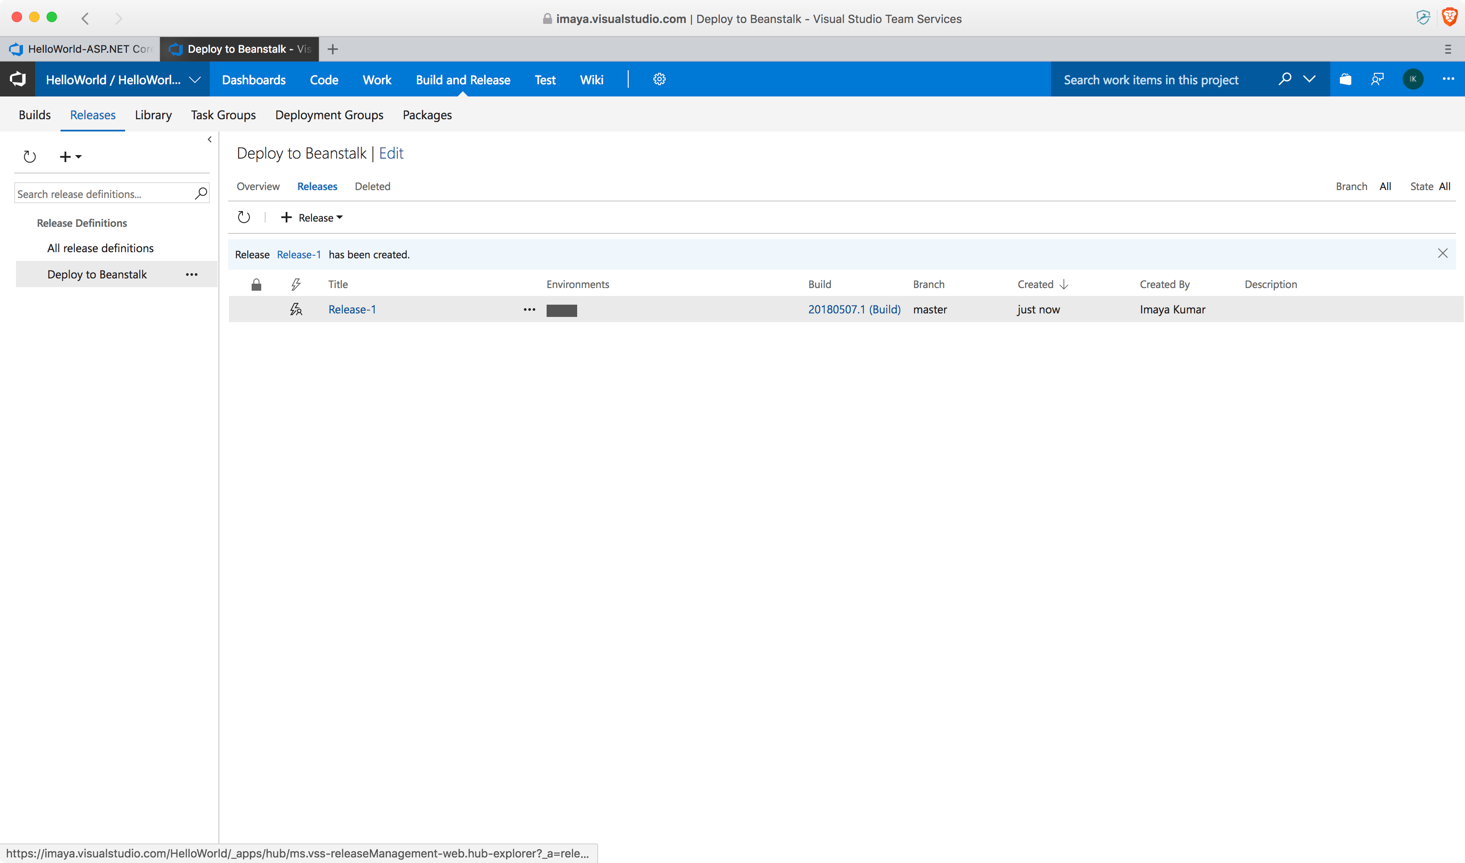This screenshot has height=863, width=1465.
Task: Click the master branch cell
Action: [930, 310]
